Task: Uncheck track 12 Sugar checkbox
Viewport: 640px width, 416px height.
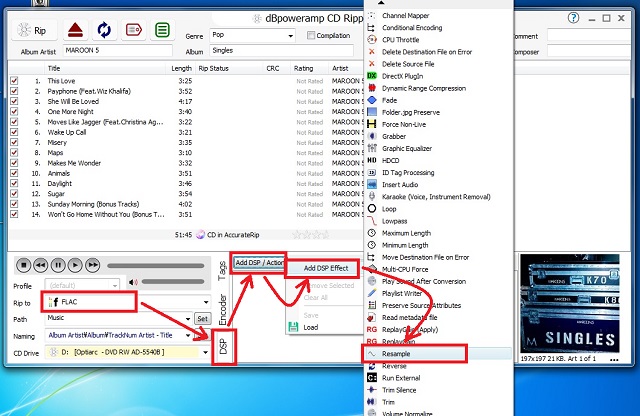Action: click(x=14, y=194)
